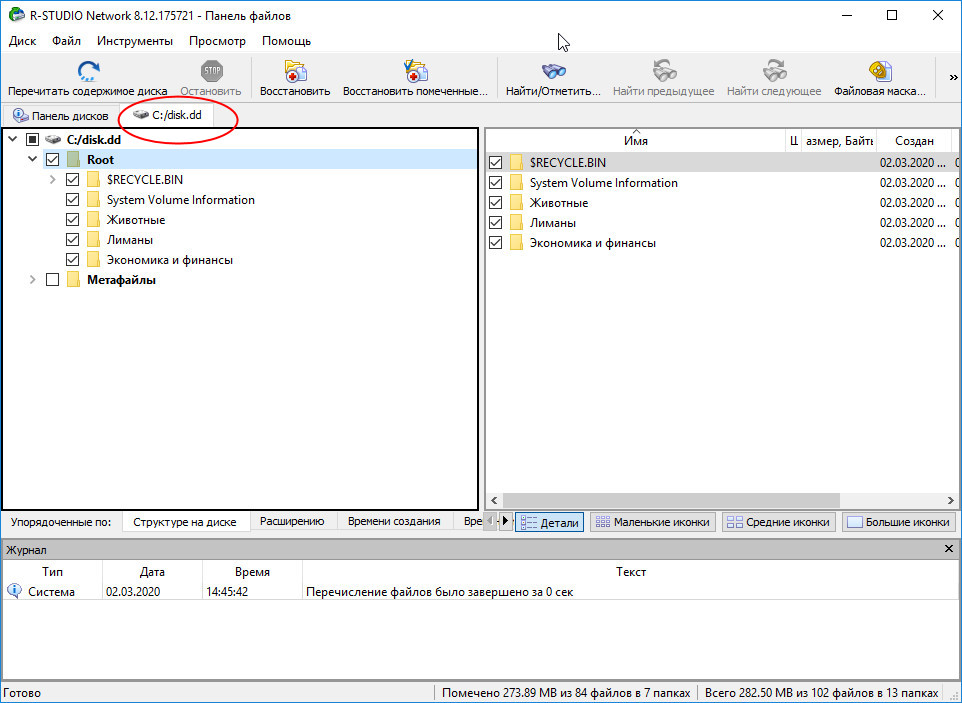Viewport: 962px width, 703px height.
Task: Uncheck Лиманы checkbox in file list
Action: coord(496,223)
